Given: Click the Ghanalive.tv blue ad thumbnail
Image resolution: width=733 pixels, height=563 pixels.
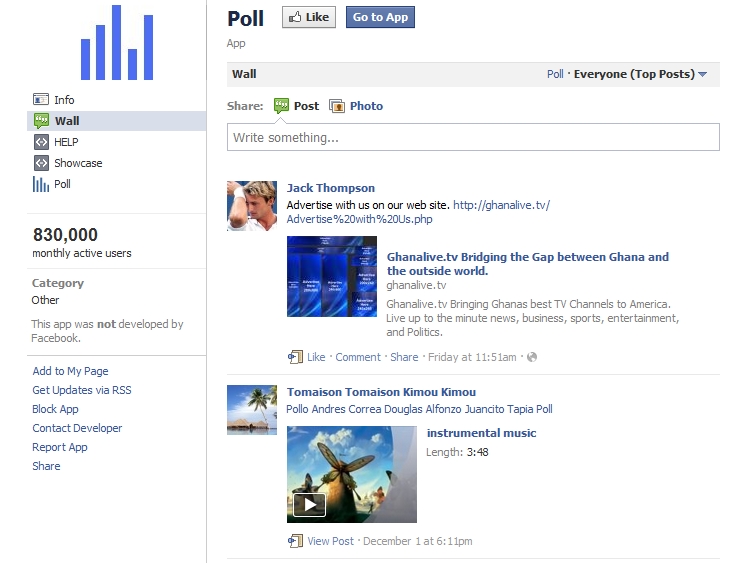Looking at the screenshot, I should 332,276.
